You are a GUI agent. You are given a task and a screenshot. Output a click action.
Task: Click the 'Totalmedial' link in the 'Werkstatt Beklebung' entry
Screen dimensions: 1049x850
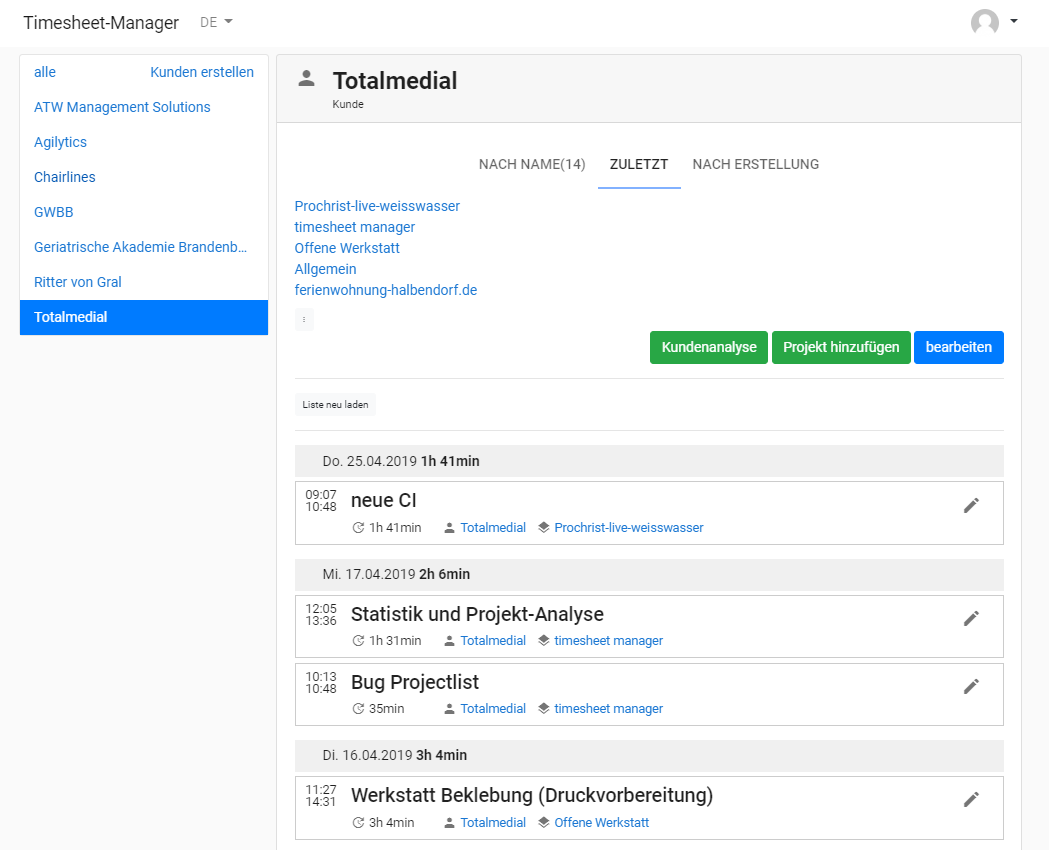tap(493, 823)
